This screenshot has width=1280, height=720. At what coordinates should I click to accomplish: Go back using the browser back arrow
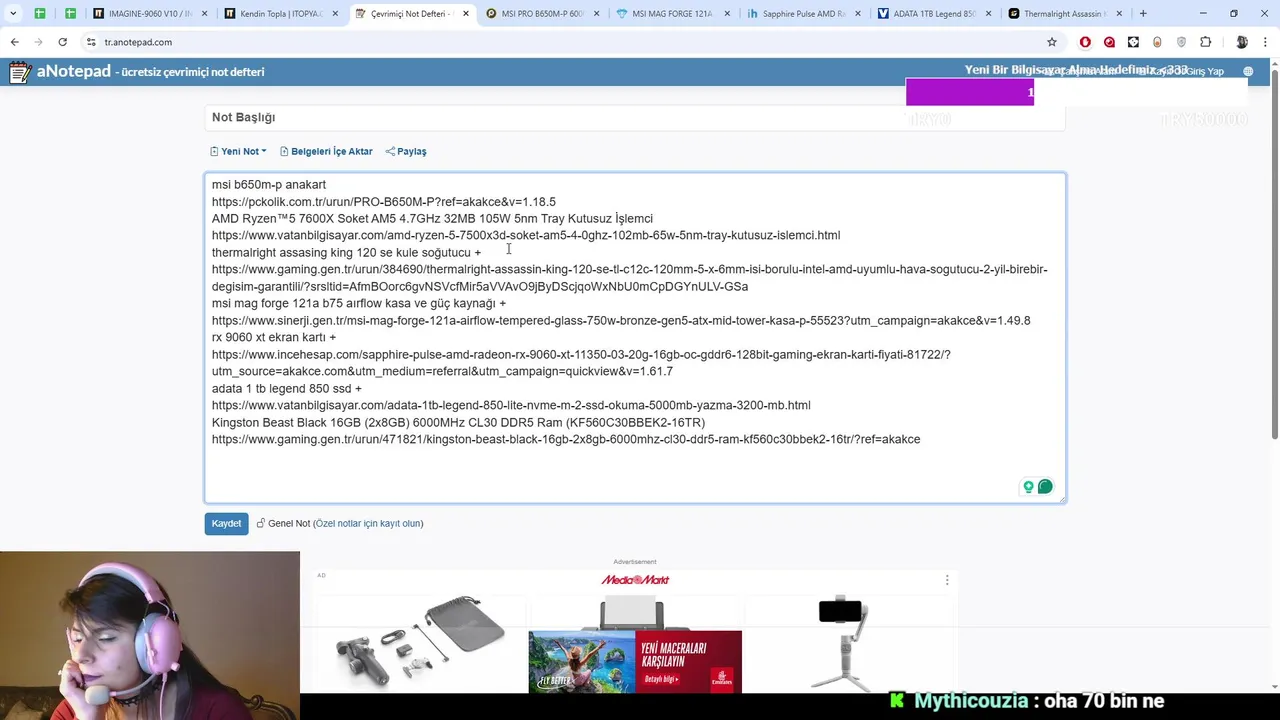(14, 42)
